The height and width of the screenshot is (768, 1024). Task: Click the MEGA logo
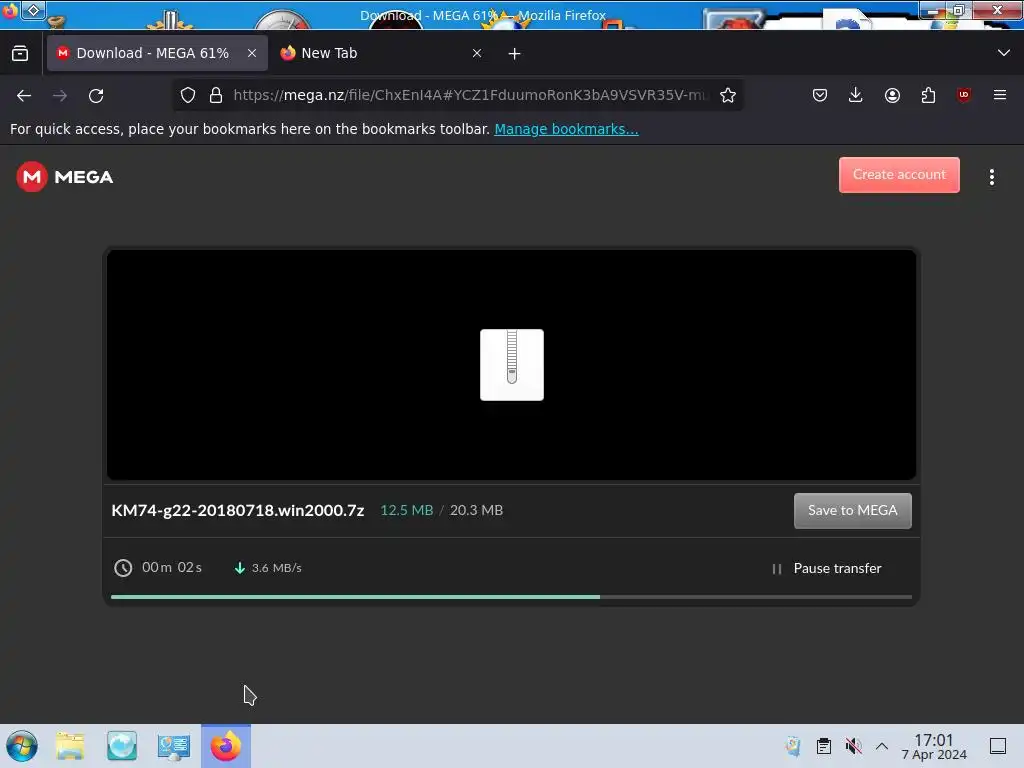(65, 177)
